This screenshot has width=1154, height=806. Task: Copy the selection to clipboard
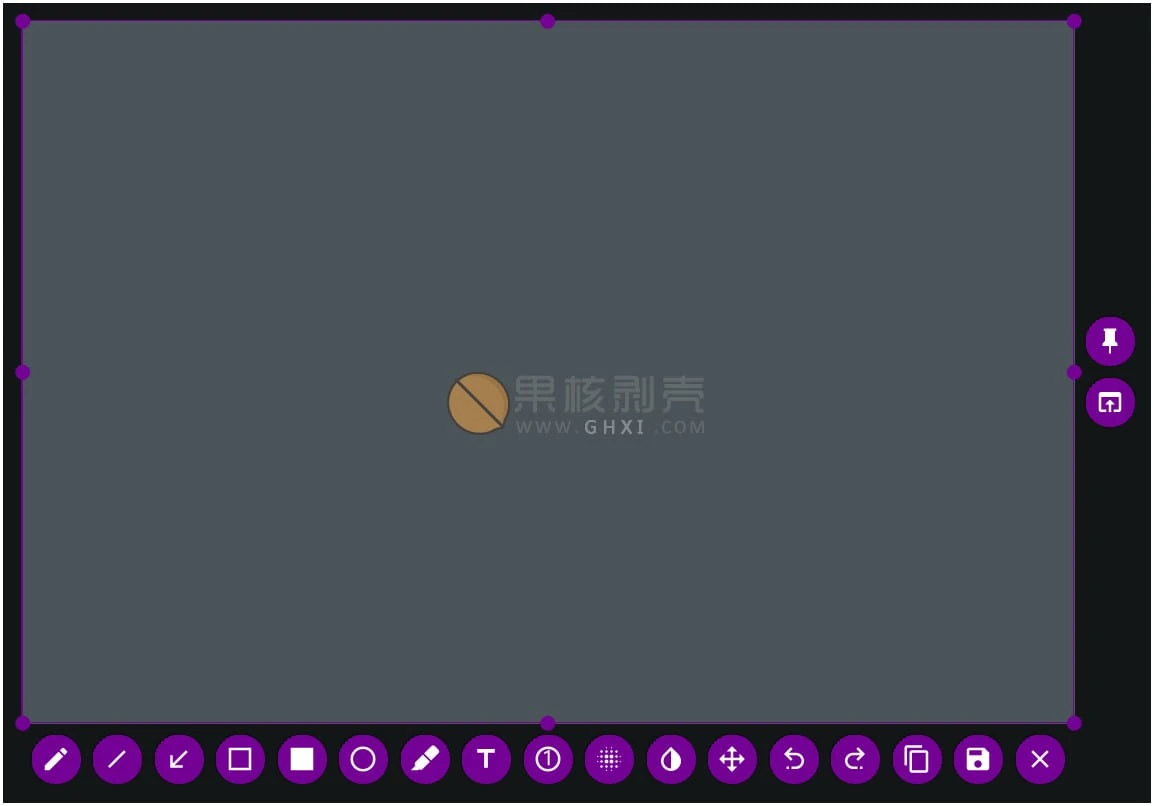click(917, 760)
